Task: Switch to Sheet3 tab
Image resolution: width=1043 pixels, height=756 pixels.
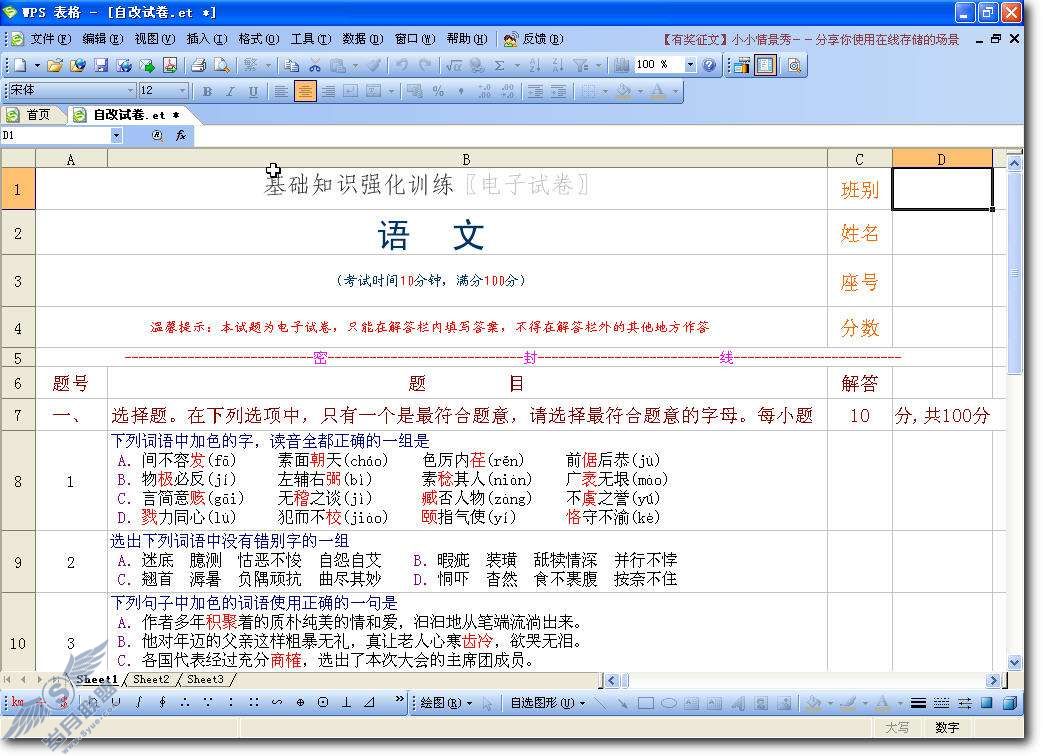Action: (205, 680)
